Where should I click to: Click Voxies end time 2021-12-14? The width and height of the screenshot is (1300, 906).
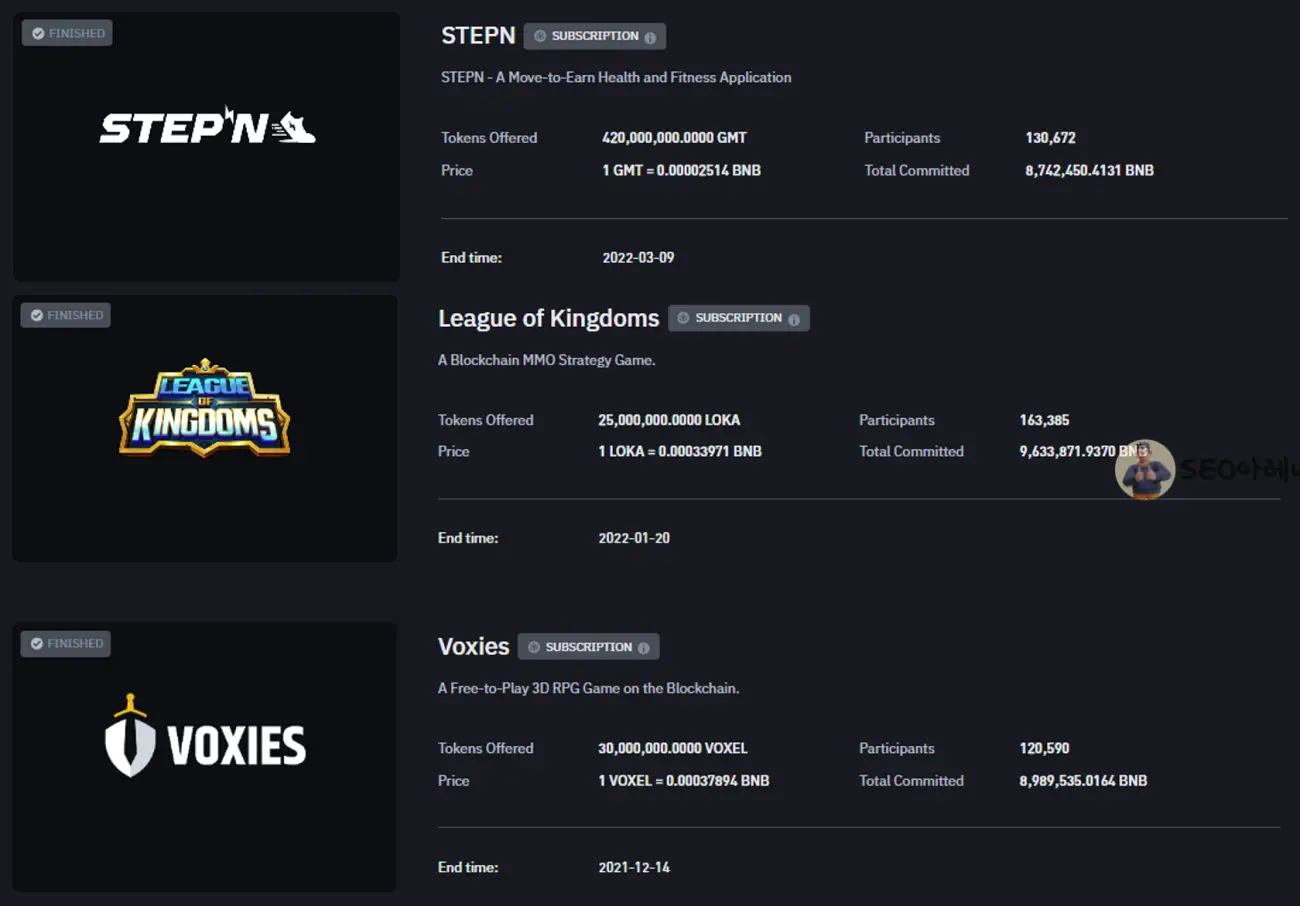point(634,867)
